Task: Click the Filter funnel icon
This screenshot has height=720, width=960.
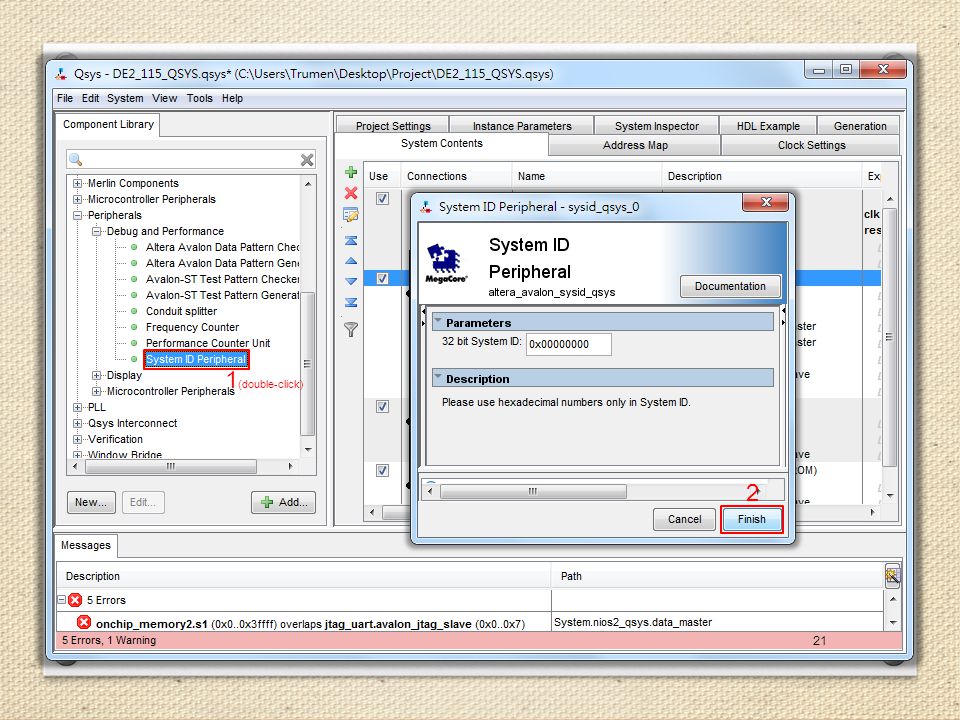Action: (351, 329)
